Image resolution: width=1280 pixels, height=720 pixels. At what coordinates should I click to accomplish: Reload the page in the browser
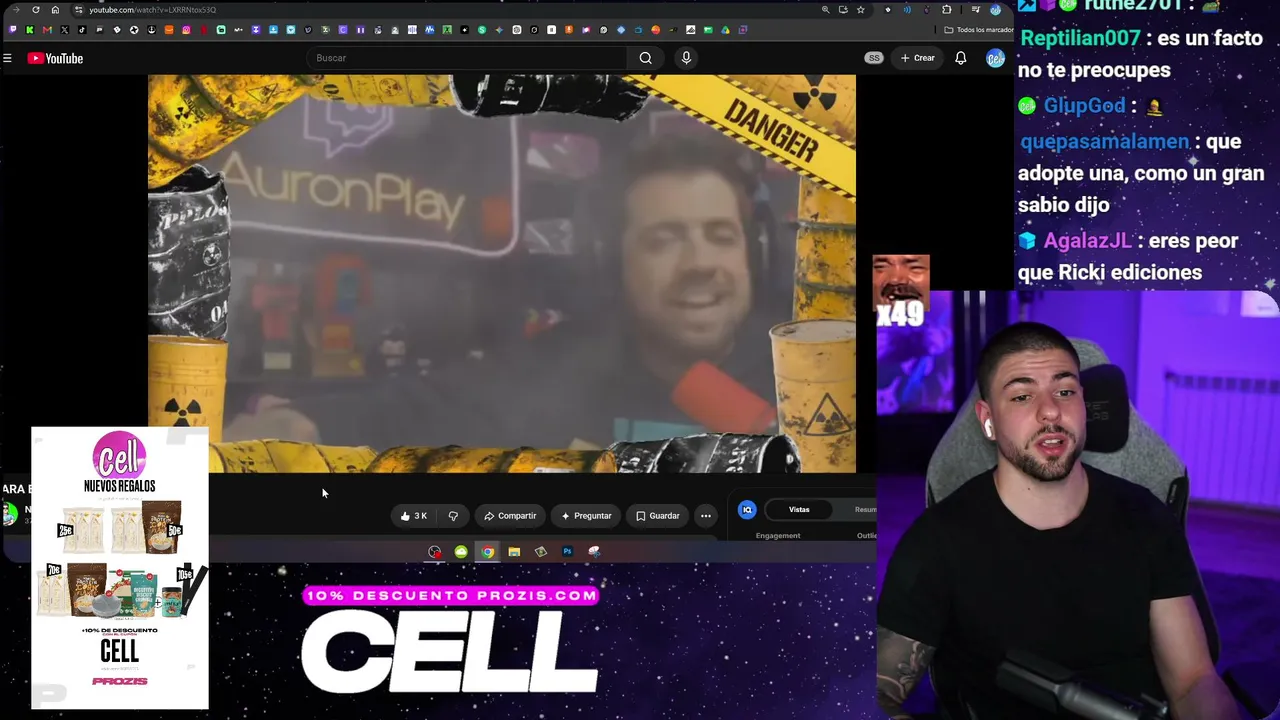(x=36, y=10)
